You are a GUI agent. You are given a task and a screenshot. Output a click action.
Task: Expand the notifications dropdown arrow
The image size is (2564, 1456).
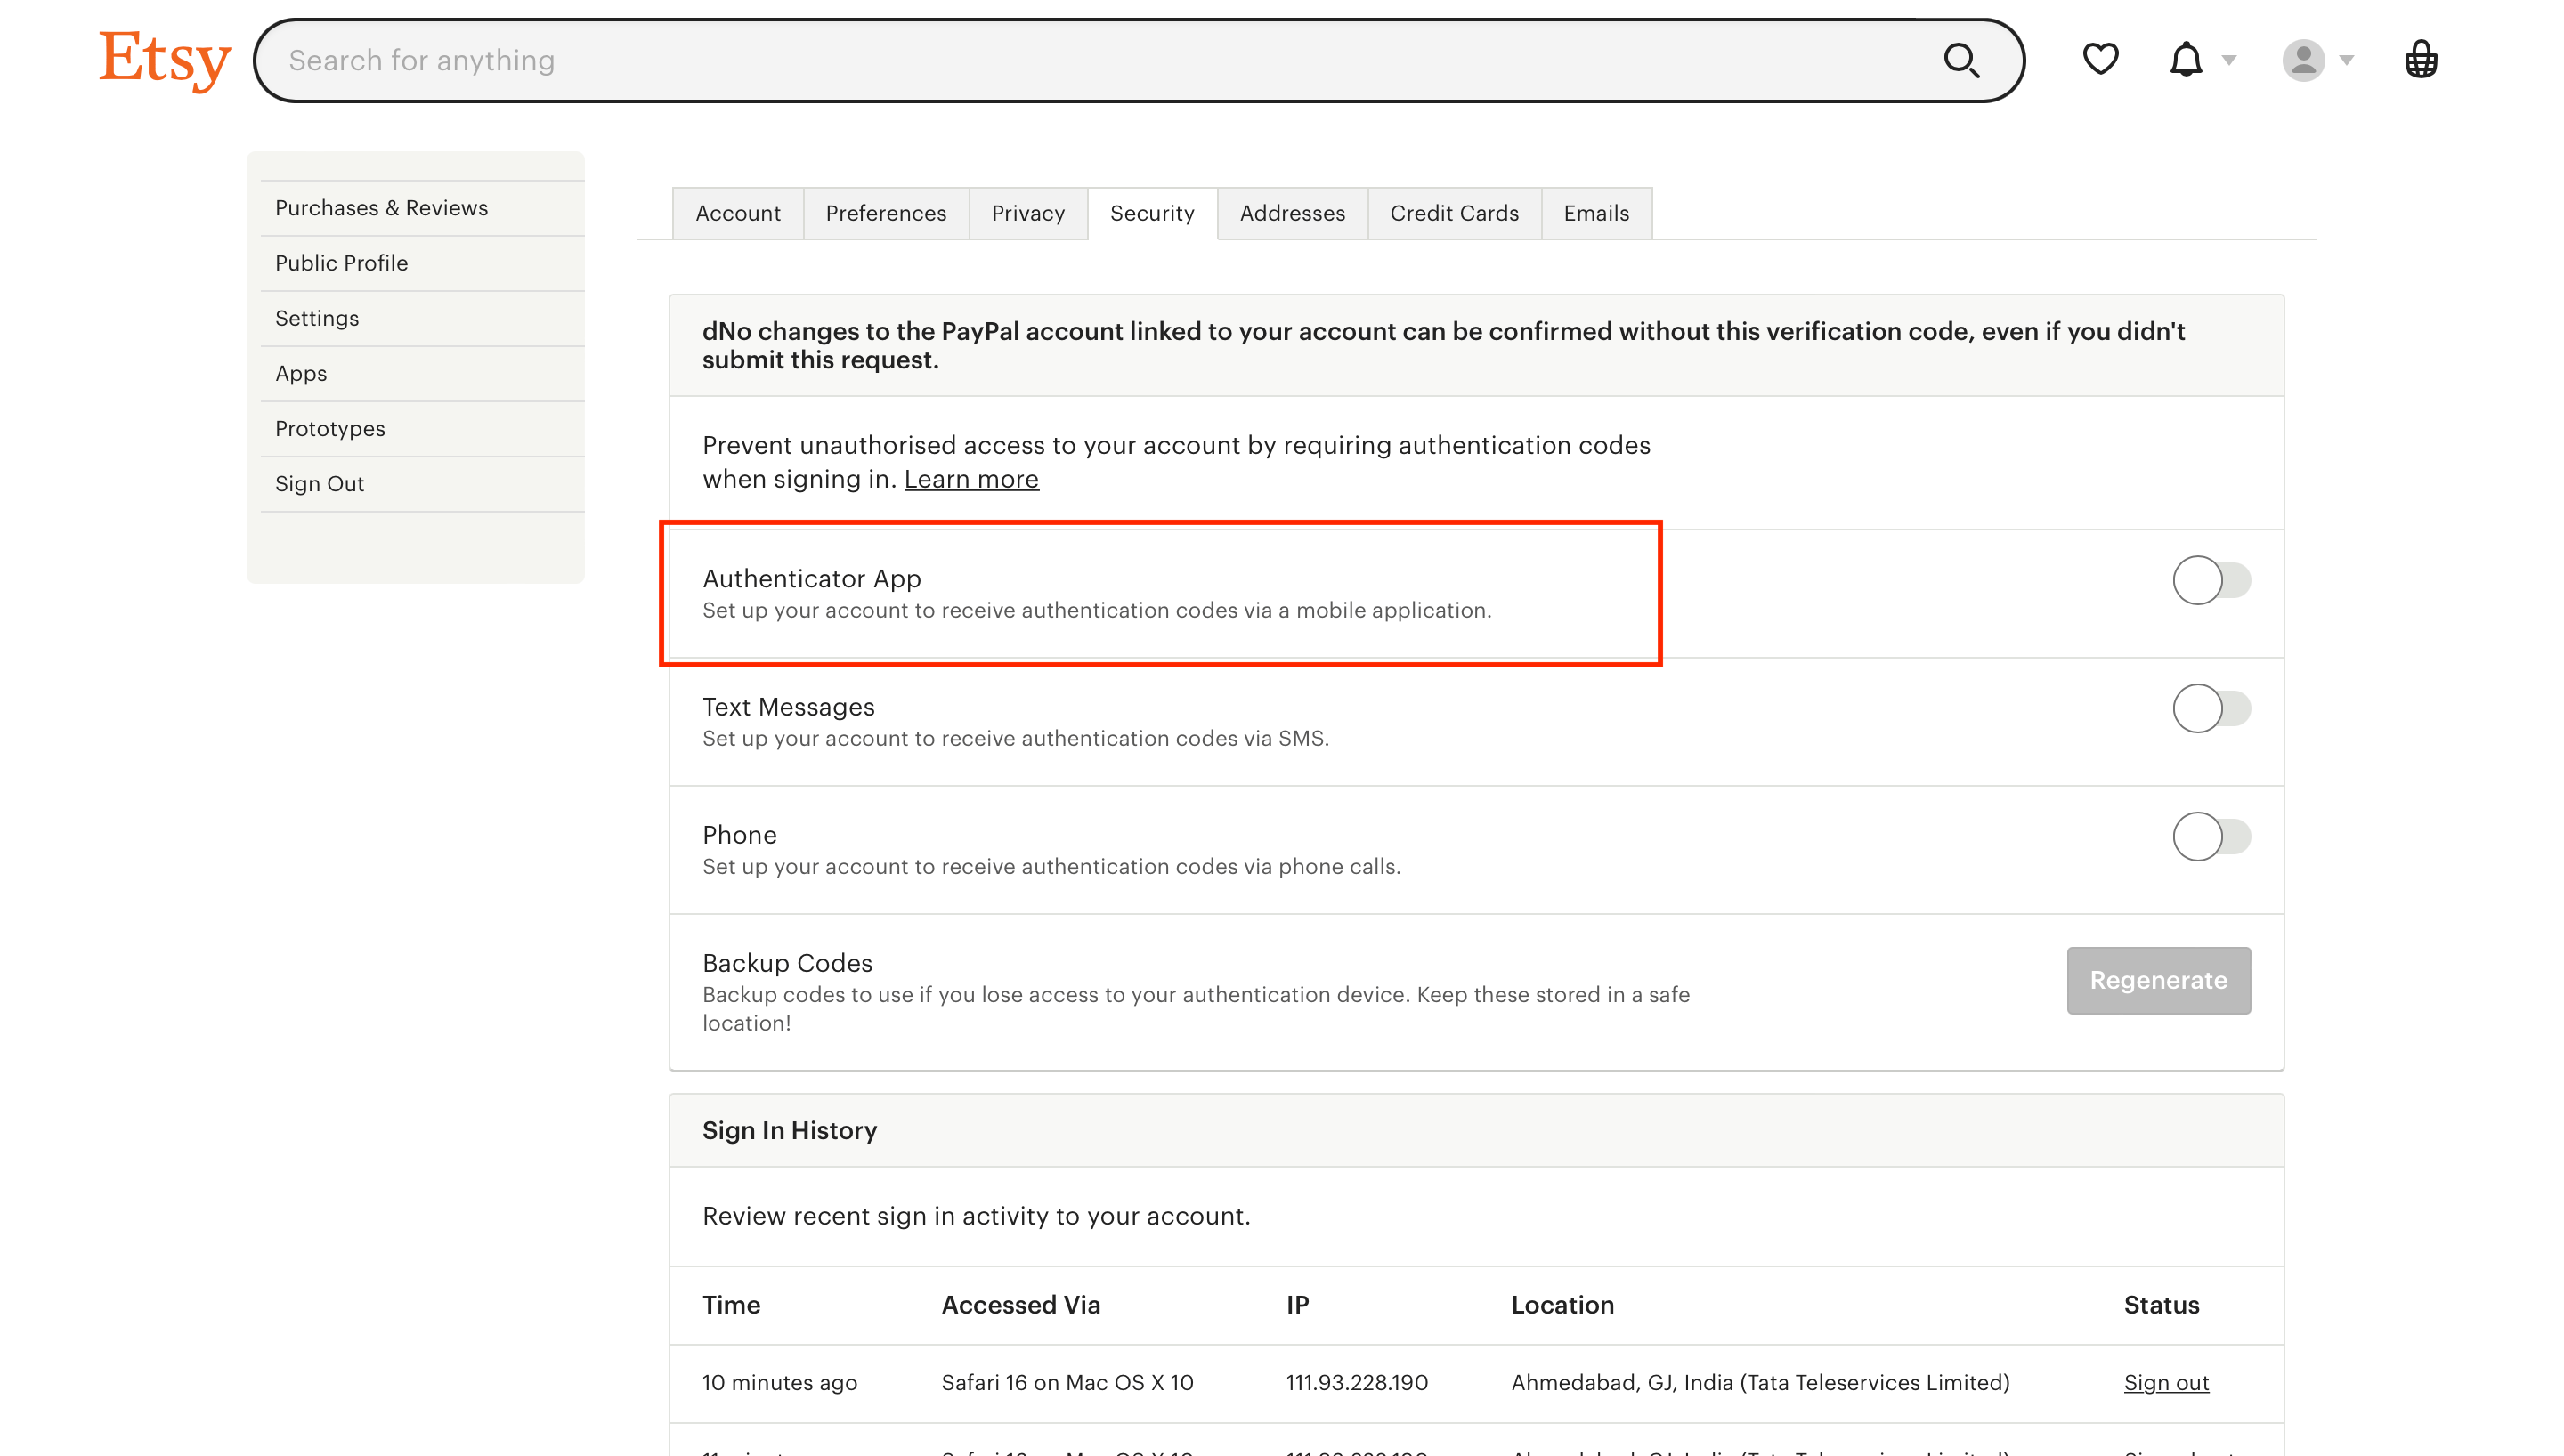click(2229, 60)
